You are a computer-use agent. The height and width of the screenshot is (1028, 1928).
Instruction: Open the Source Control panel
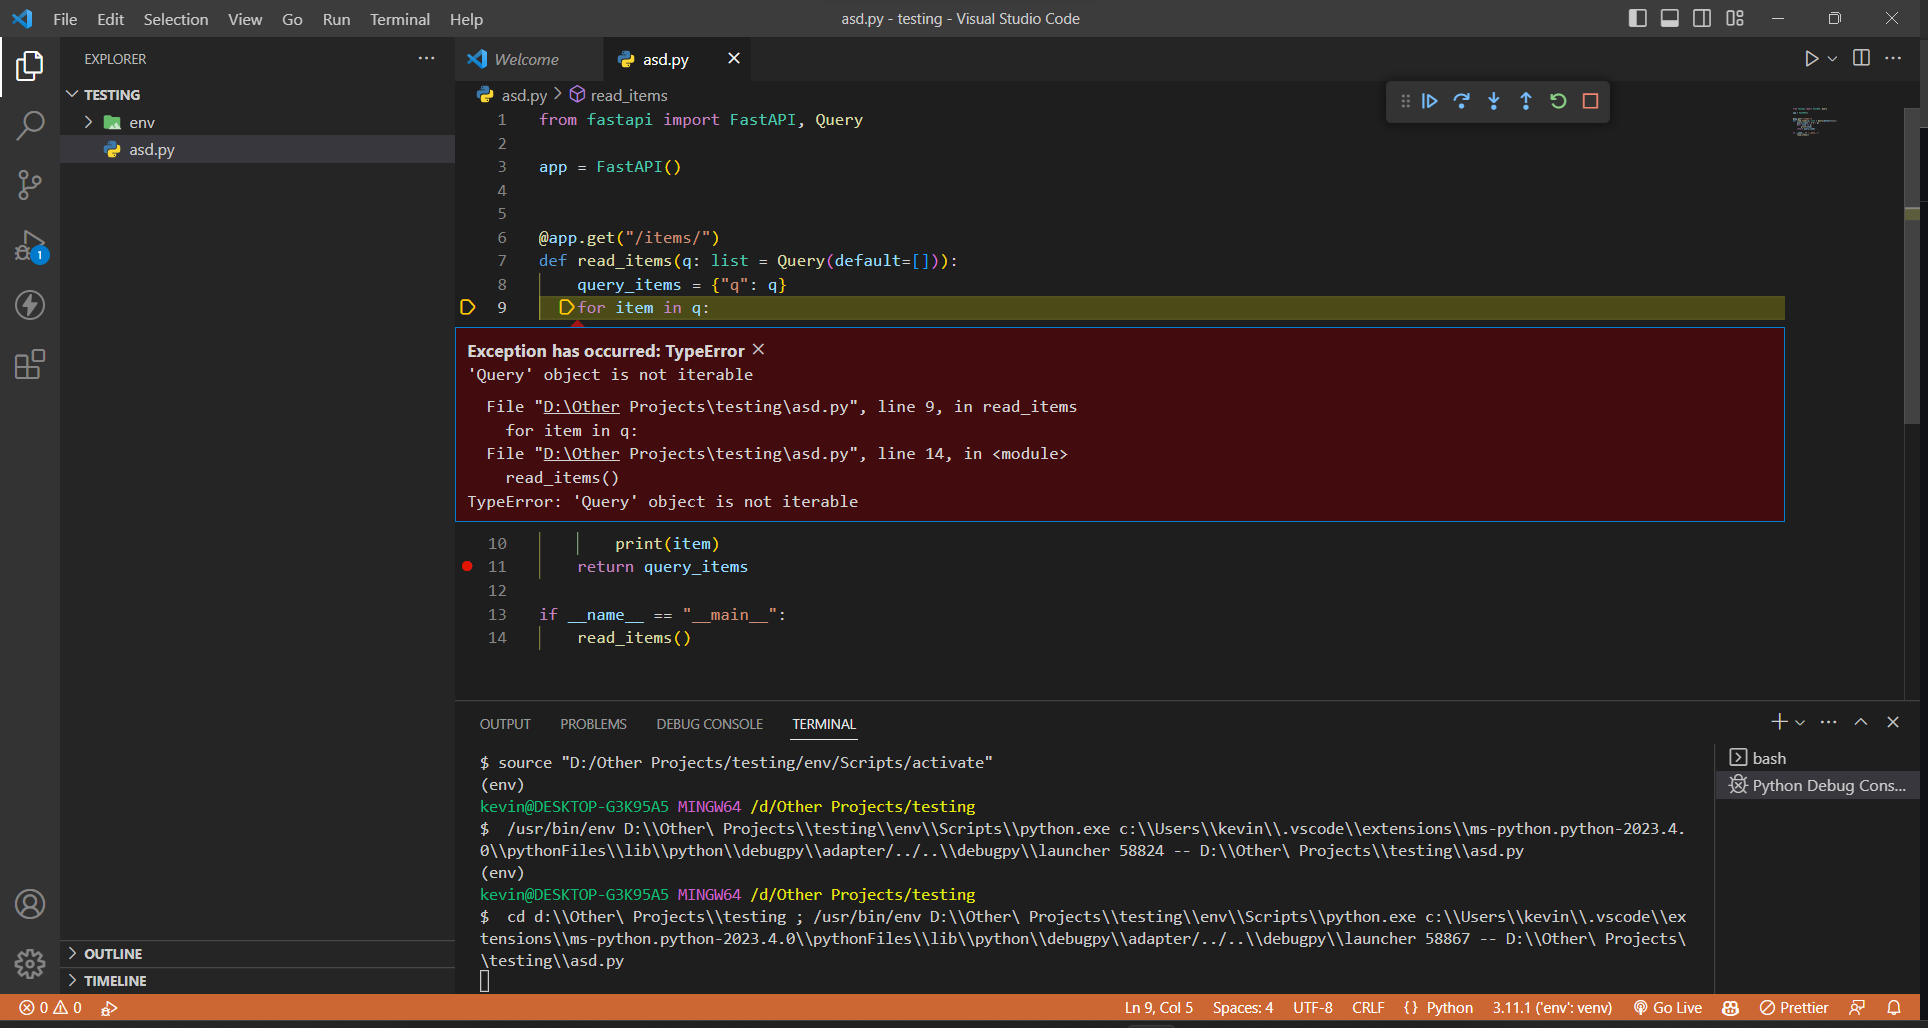pyautogui.click(x=30, y=185)
